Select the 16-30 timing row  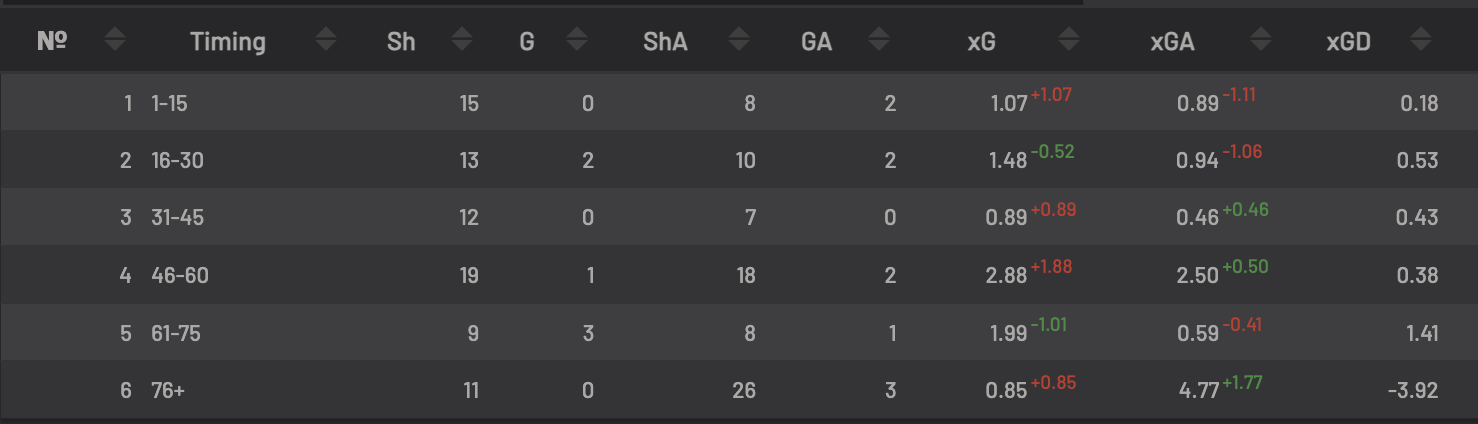(x=739, y=160)
